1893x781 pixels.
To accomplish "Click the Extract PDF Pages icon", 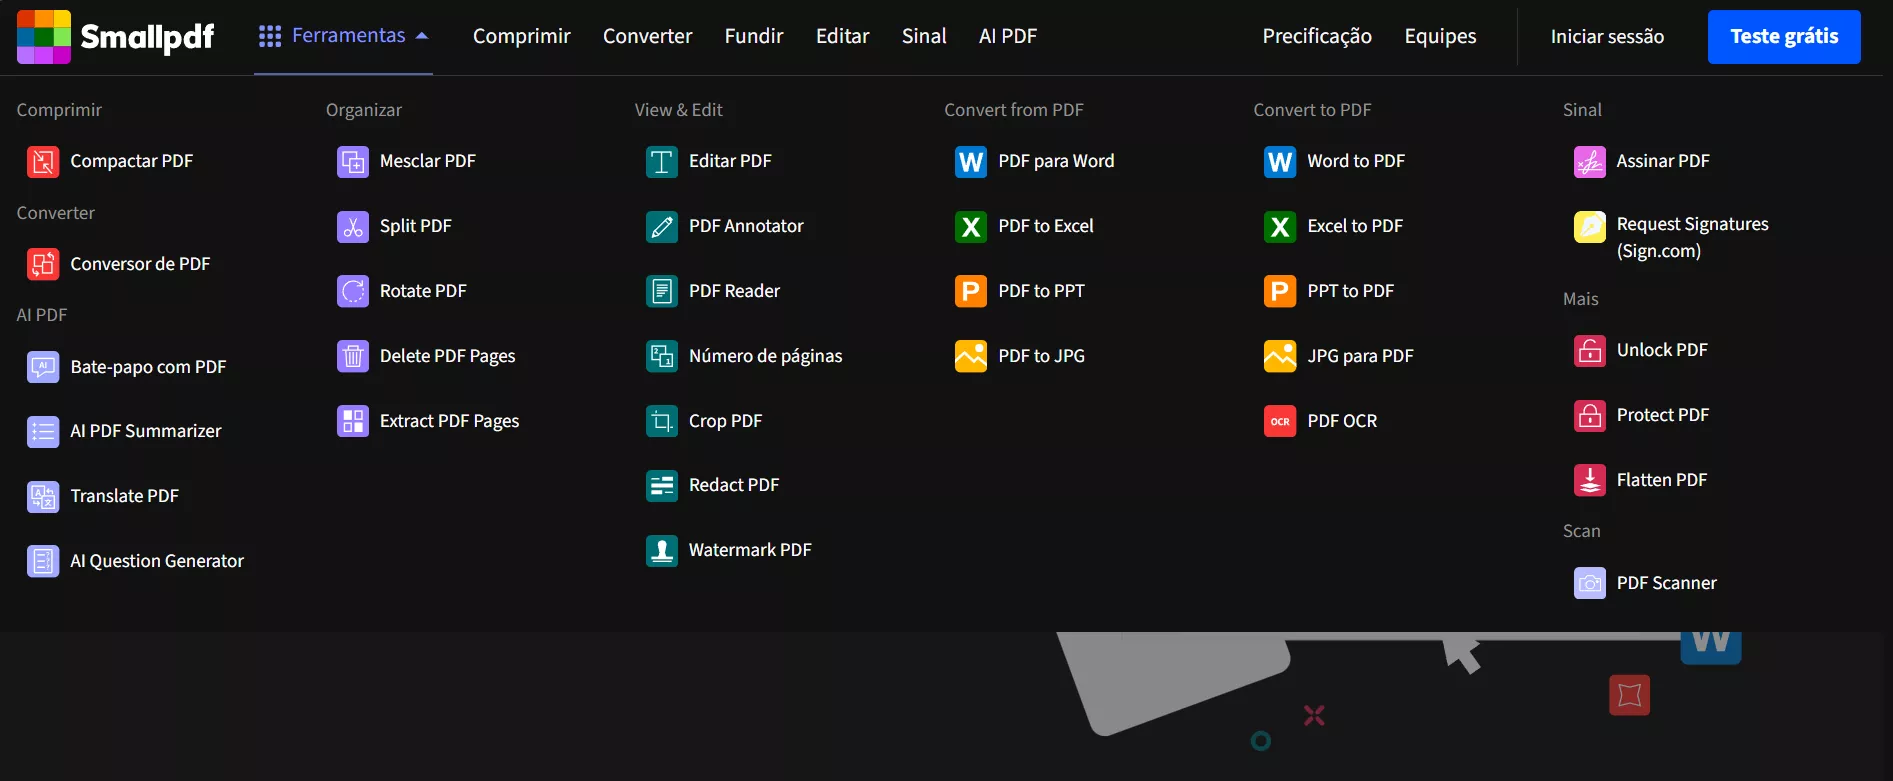I will tap(353, 422).
